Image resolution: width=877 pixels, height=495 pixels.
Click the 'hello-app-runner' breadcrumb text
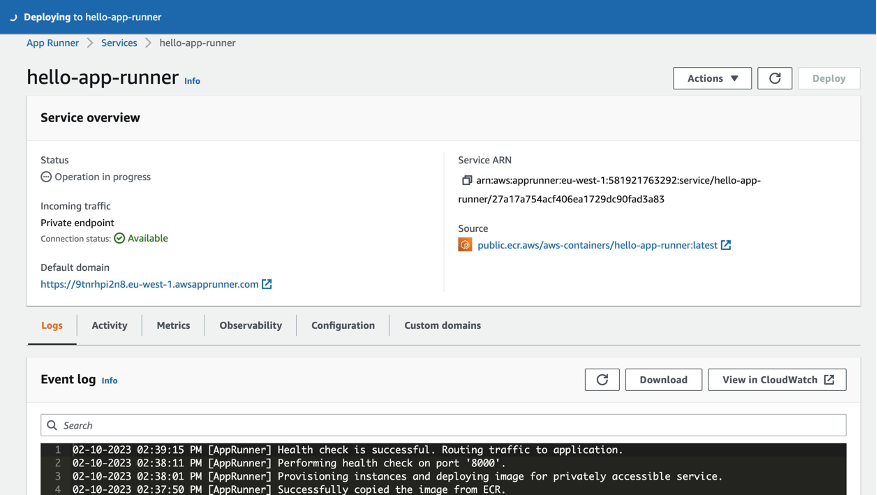[x=197, y=43]
